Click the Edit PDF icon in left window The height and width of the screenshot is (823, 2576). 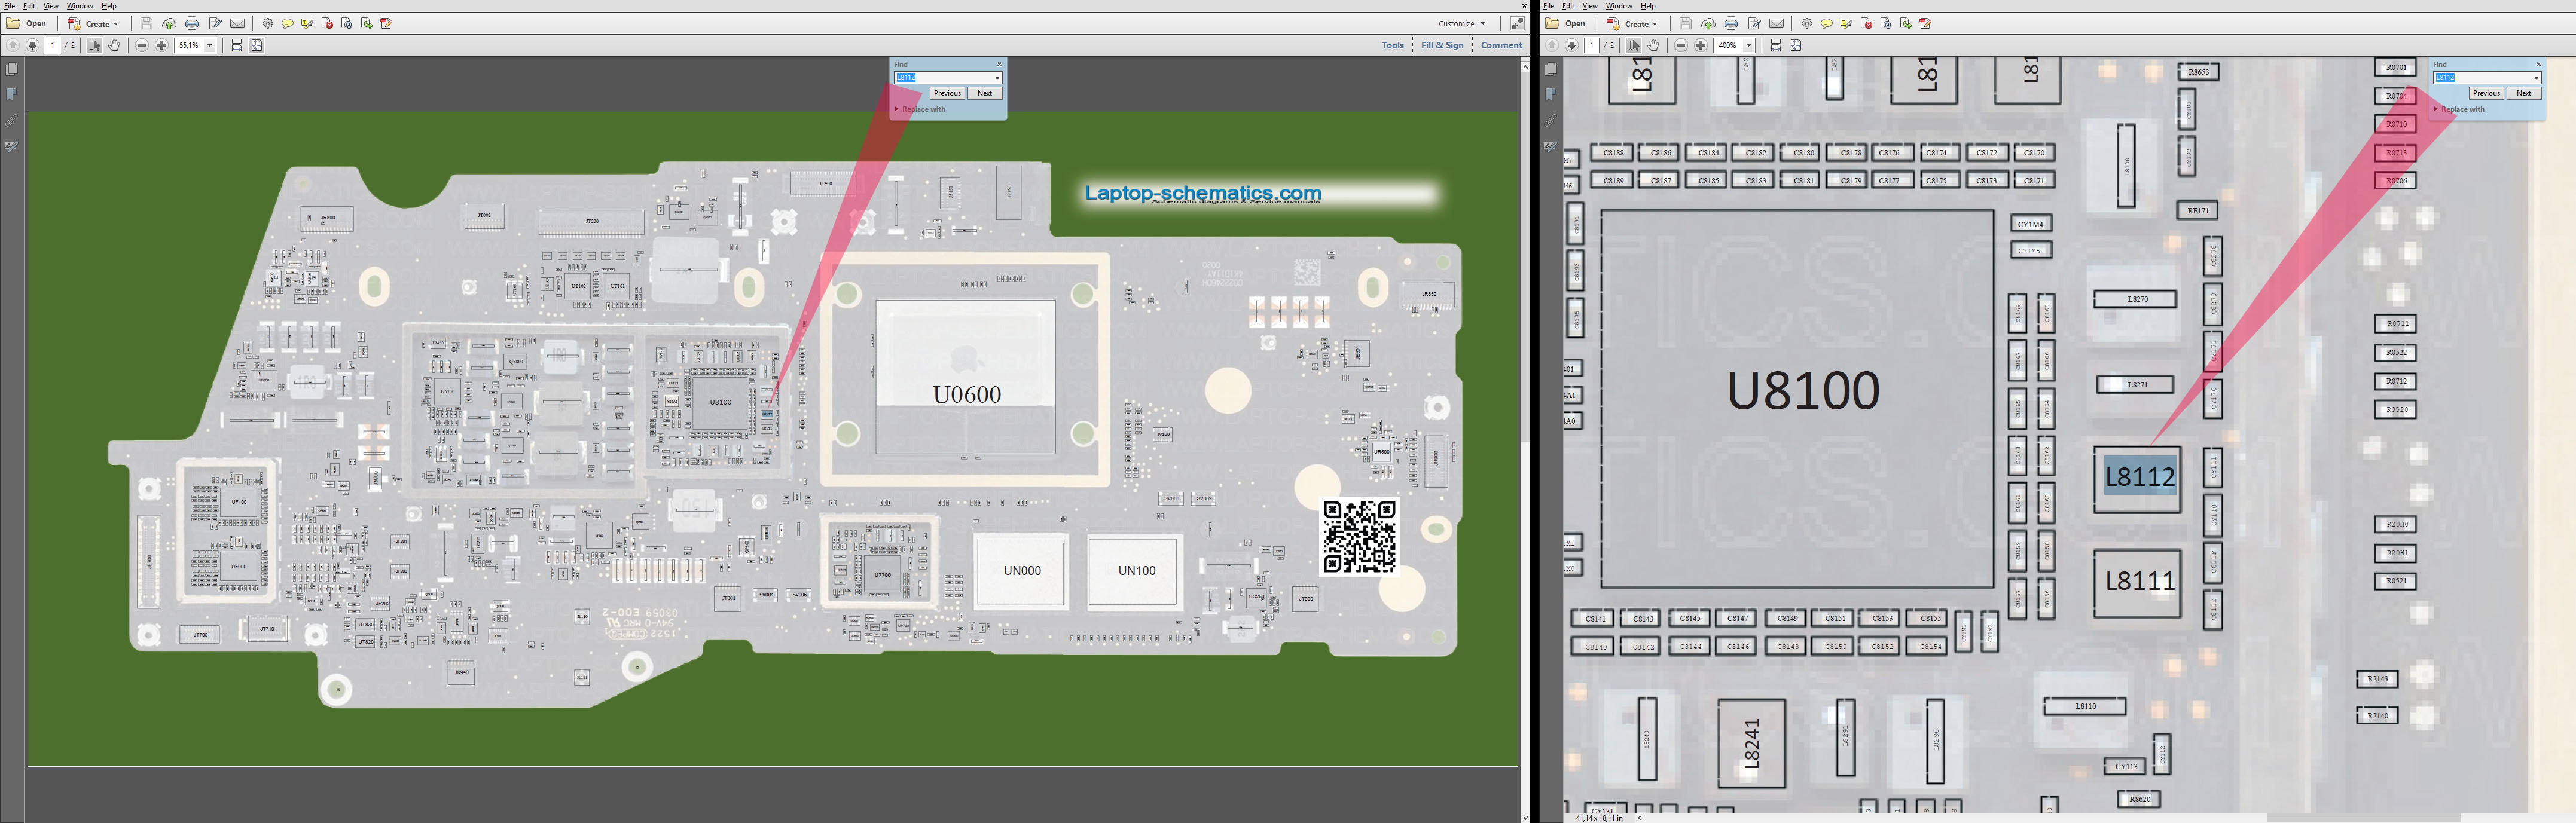[x=386, y=23]
